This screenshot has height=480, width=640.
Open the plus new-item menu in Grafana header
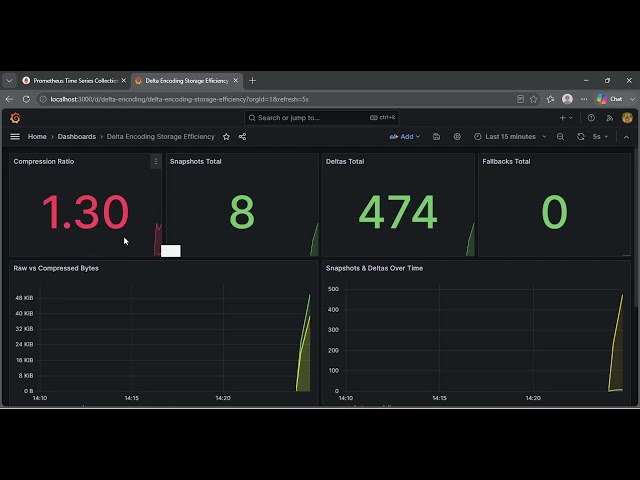(566, 118)
